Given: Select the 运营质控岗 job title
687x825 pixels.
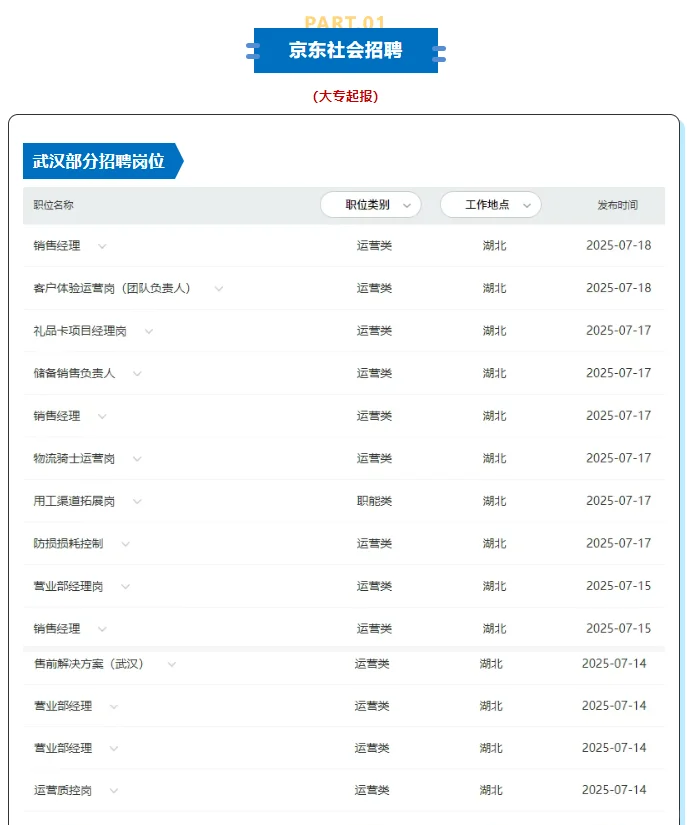Looking at the screenshot, I should pos(63,790).
